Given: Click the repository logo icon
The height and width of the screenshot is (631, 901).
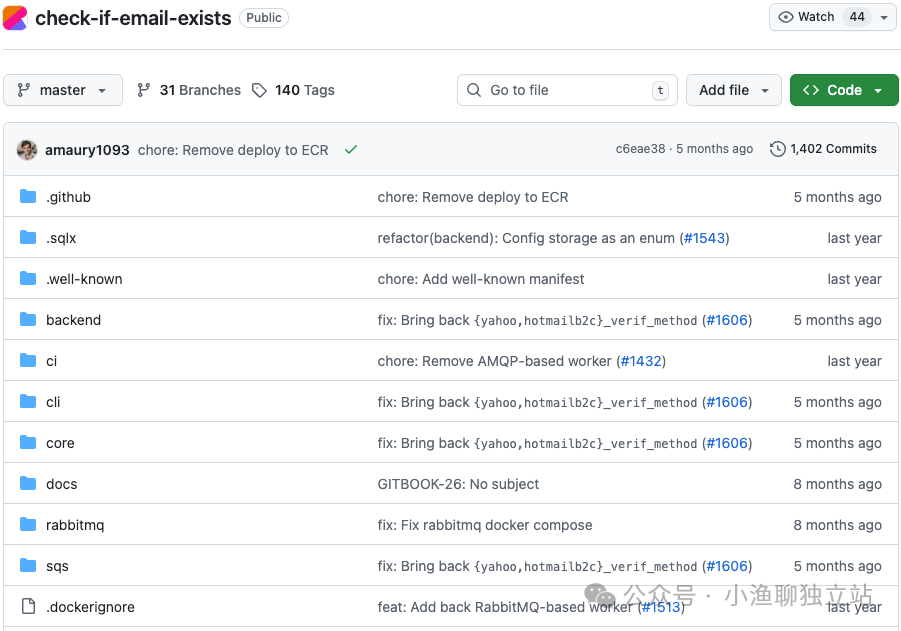Looking at the screenshot, I should coord(15,18).
